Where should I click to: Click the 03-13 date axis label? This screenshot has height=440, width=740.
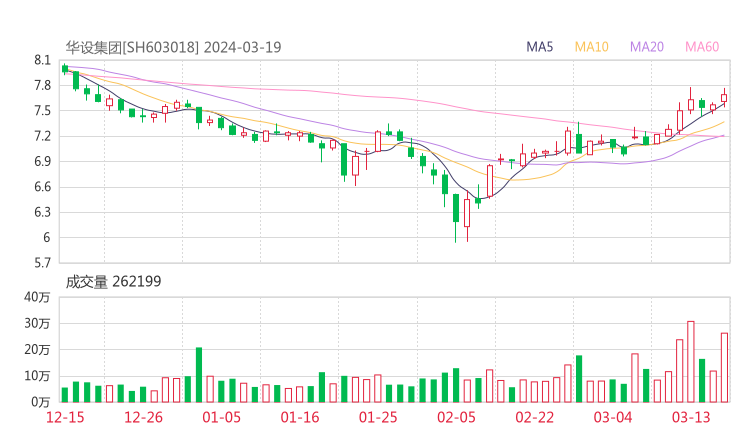[x=691, y=417]
